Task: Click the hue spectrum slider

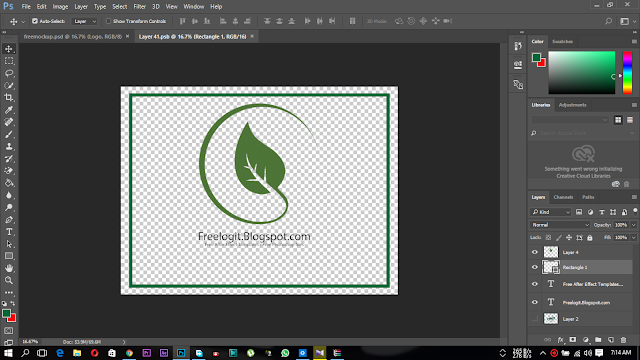Action: (x=627, y=73)
